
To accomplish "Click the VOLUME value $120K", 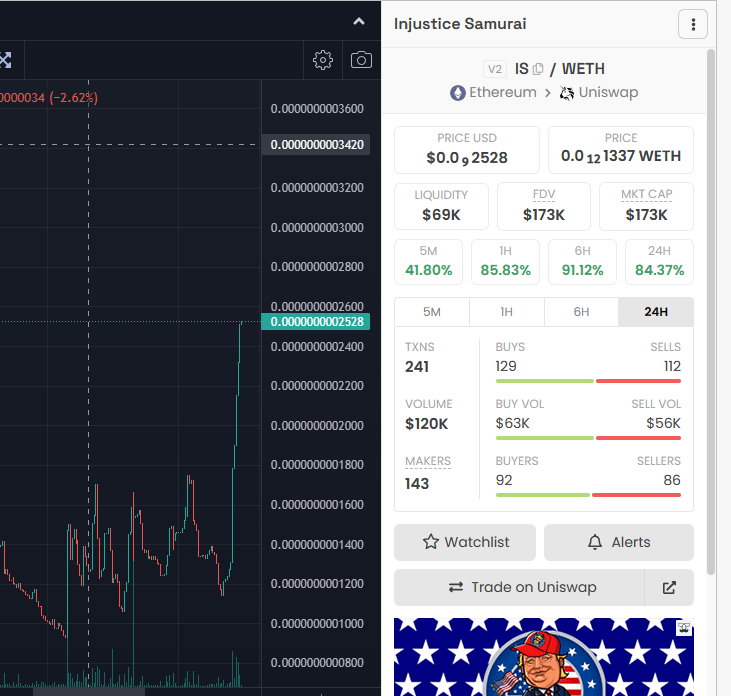I will (426, 424).
